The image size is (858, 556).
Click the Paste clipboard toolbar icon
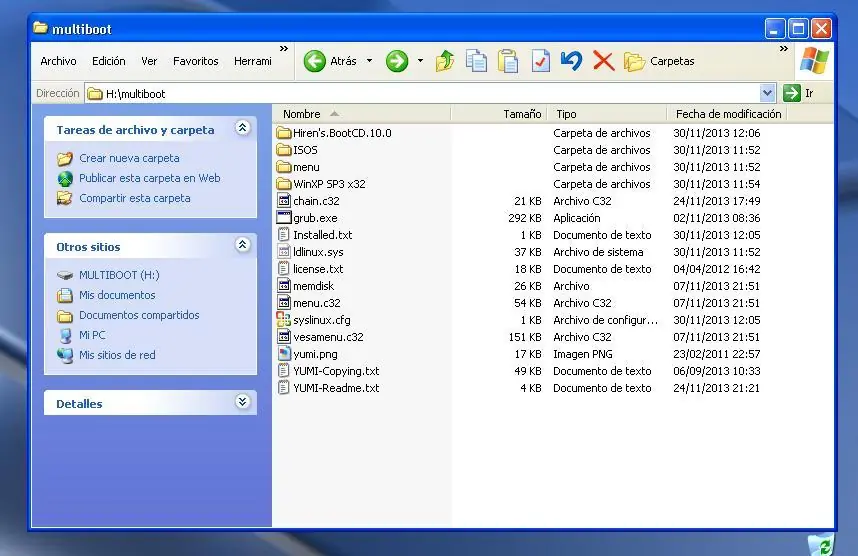click(x=508, y=61)
